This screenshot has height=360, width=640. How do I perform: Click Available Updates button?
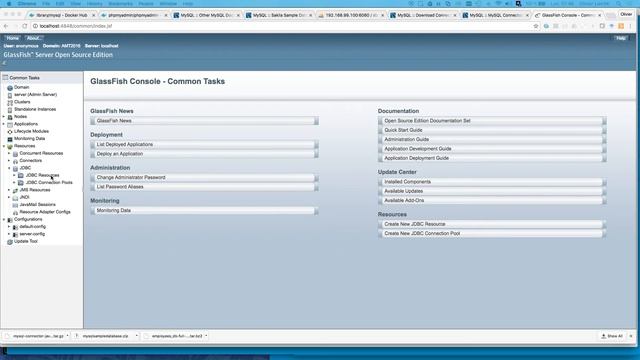click(x=492, y=191)
